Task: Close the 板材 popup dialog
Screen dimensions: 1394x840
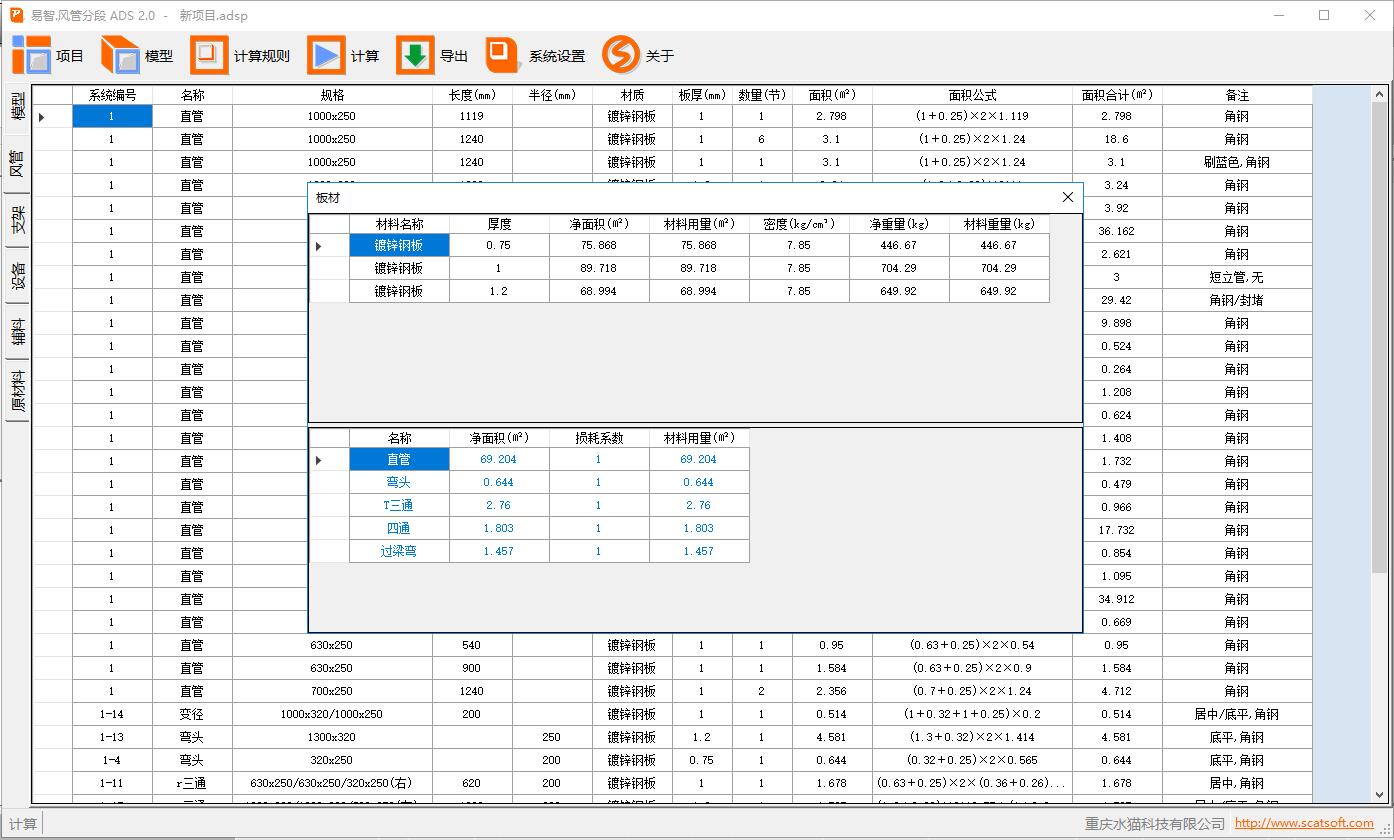Action: pos(1067,197)
